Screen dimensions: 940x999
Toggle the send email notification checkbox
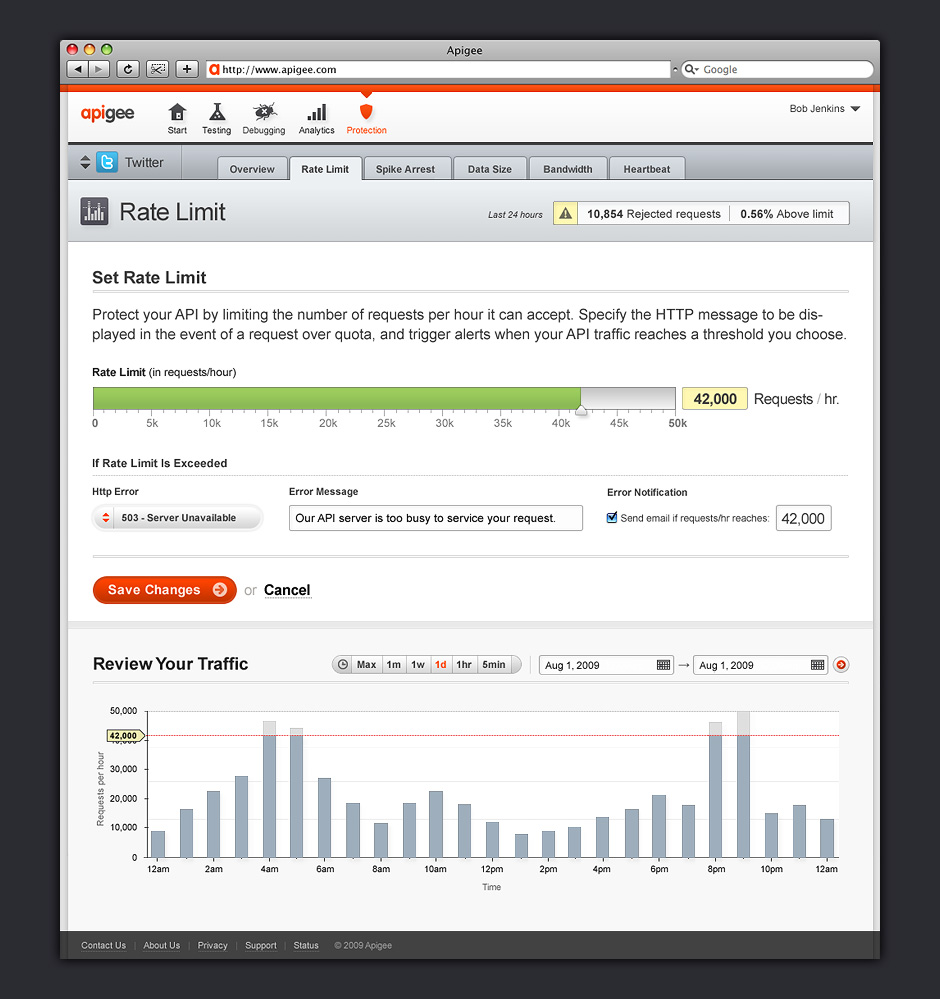click(x=613, y=518)
